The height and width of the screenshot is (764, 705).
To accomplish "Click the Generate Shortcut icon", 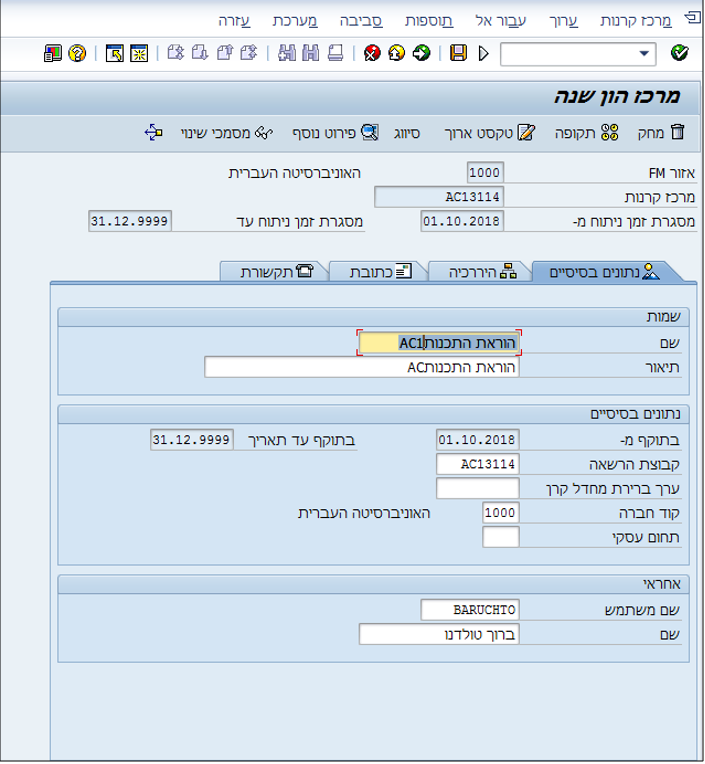I will pyautogui.click(x=114, y=53).
